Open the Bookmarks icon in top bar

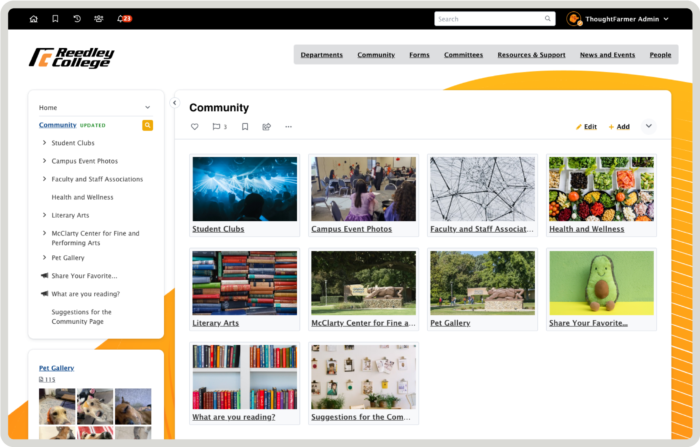coord(55,19)
